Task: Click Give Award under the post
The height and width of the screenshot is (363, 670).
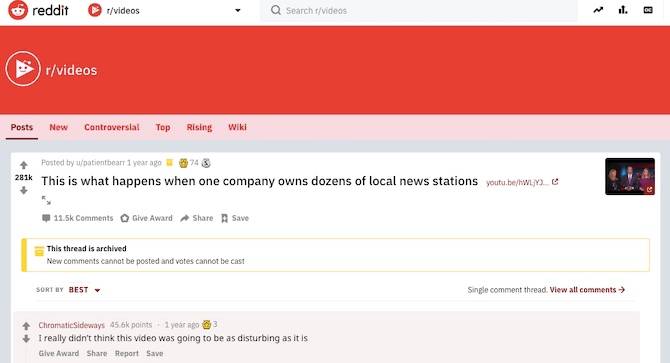Action: coord(147,218)
